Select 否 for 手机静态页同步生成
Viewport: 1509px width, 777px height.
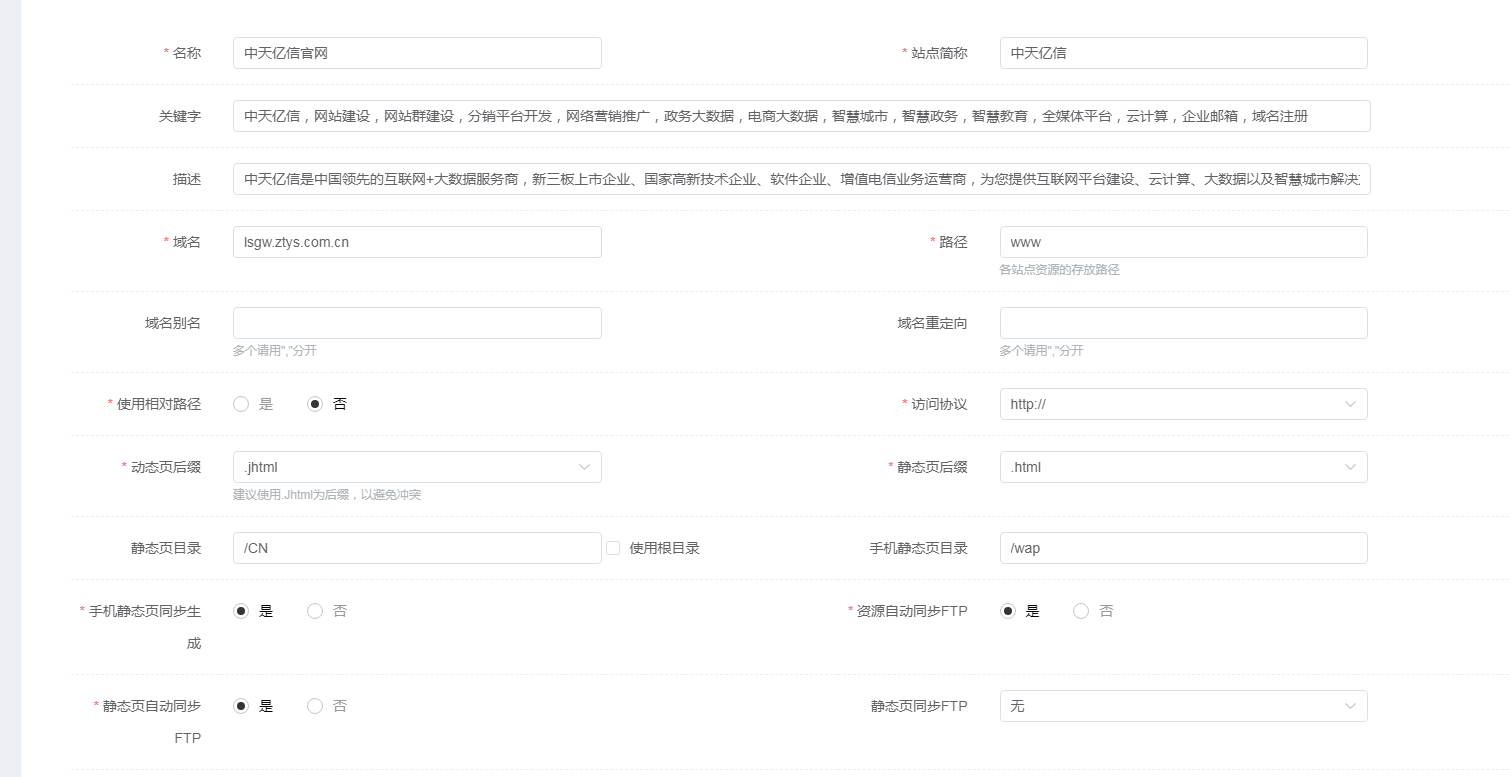point(315,611)
